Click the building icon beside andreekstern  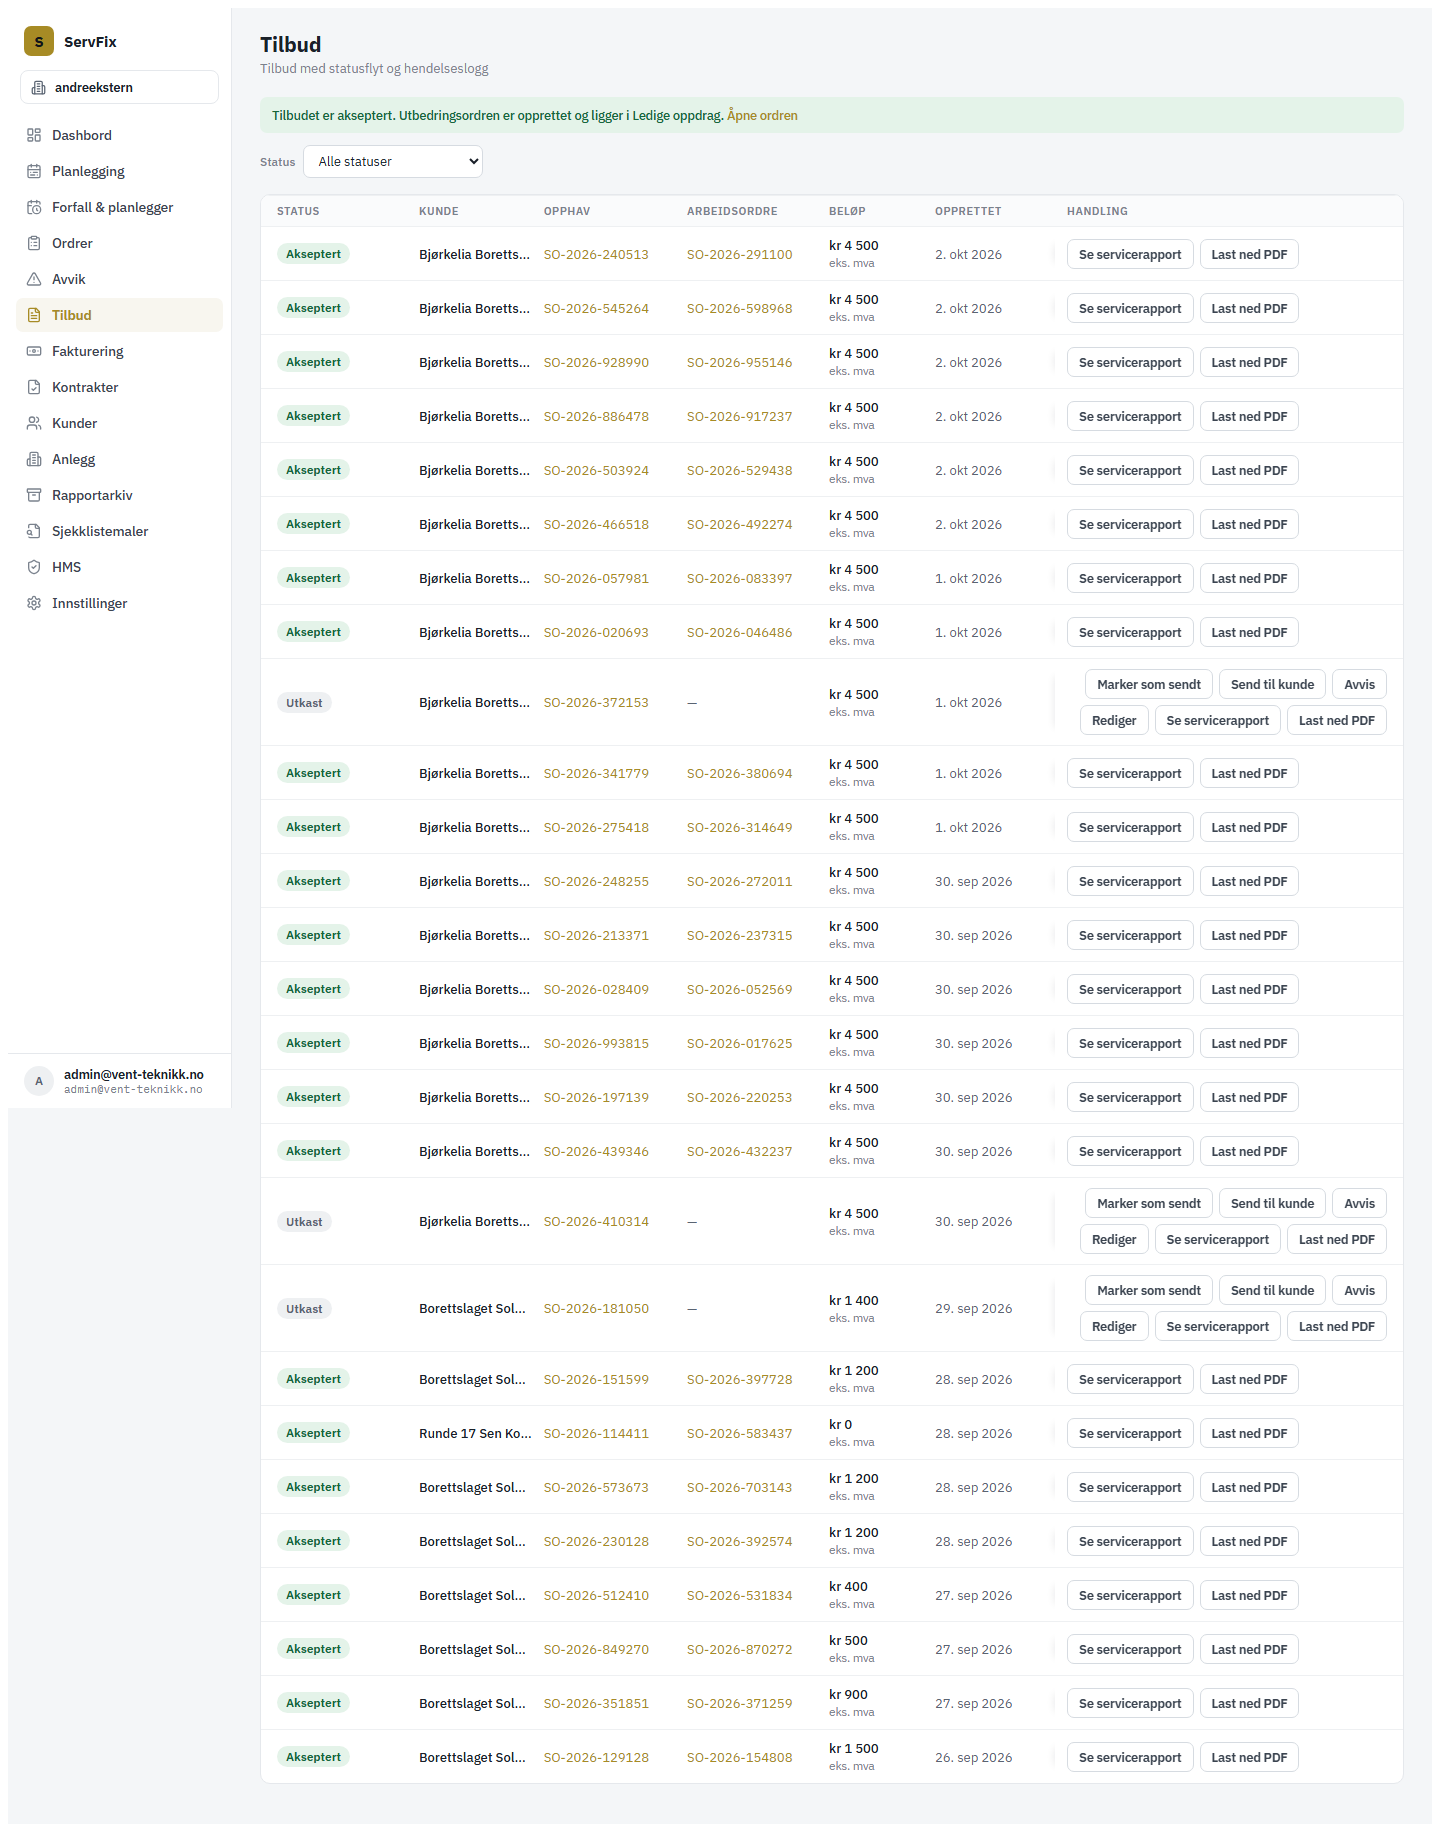(39, 88)
